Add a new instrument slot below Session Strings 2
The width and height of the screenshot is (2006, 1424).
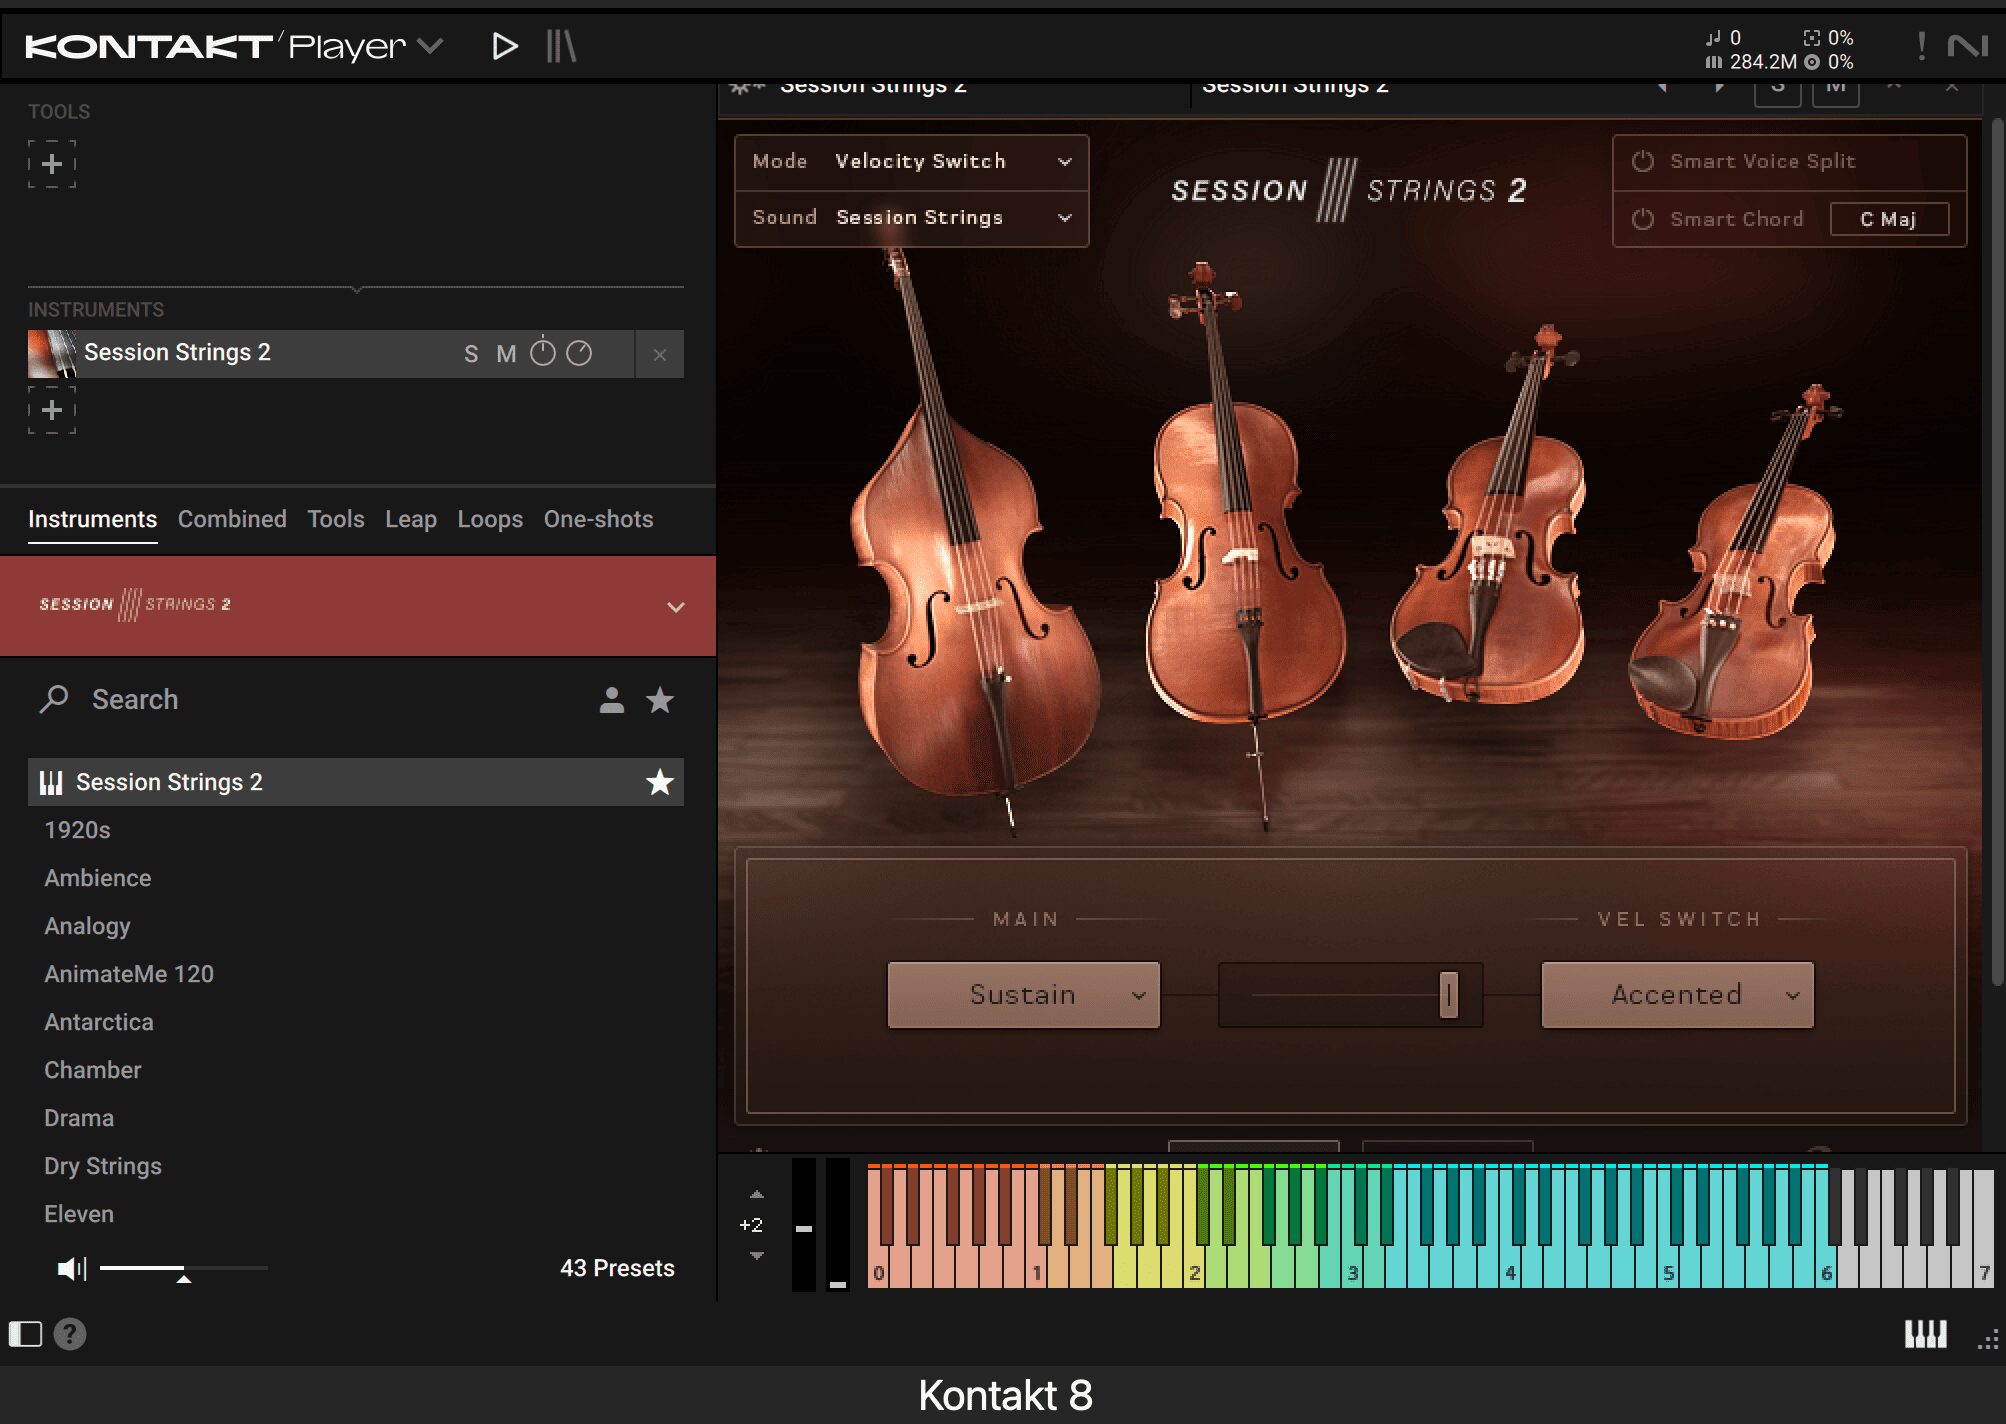click(52, 410)
